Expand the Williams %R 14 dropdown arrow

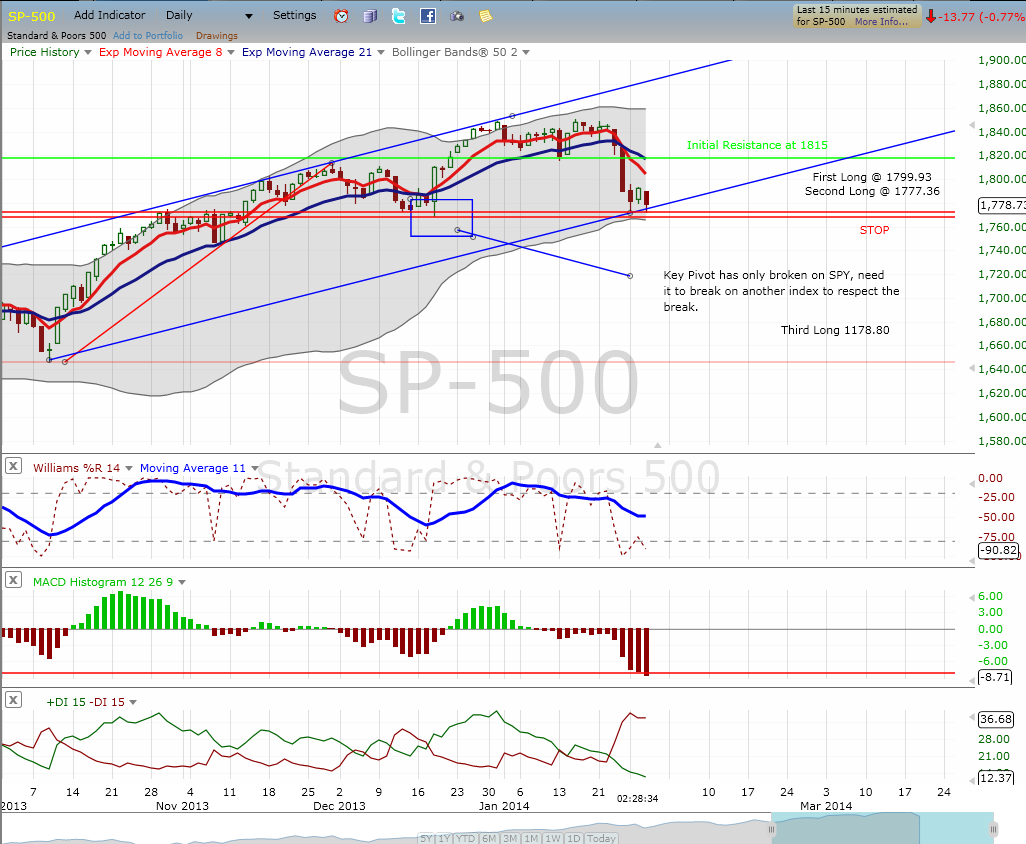[x=129, y=468]
